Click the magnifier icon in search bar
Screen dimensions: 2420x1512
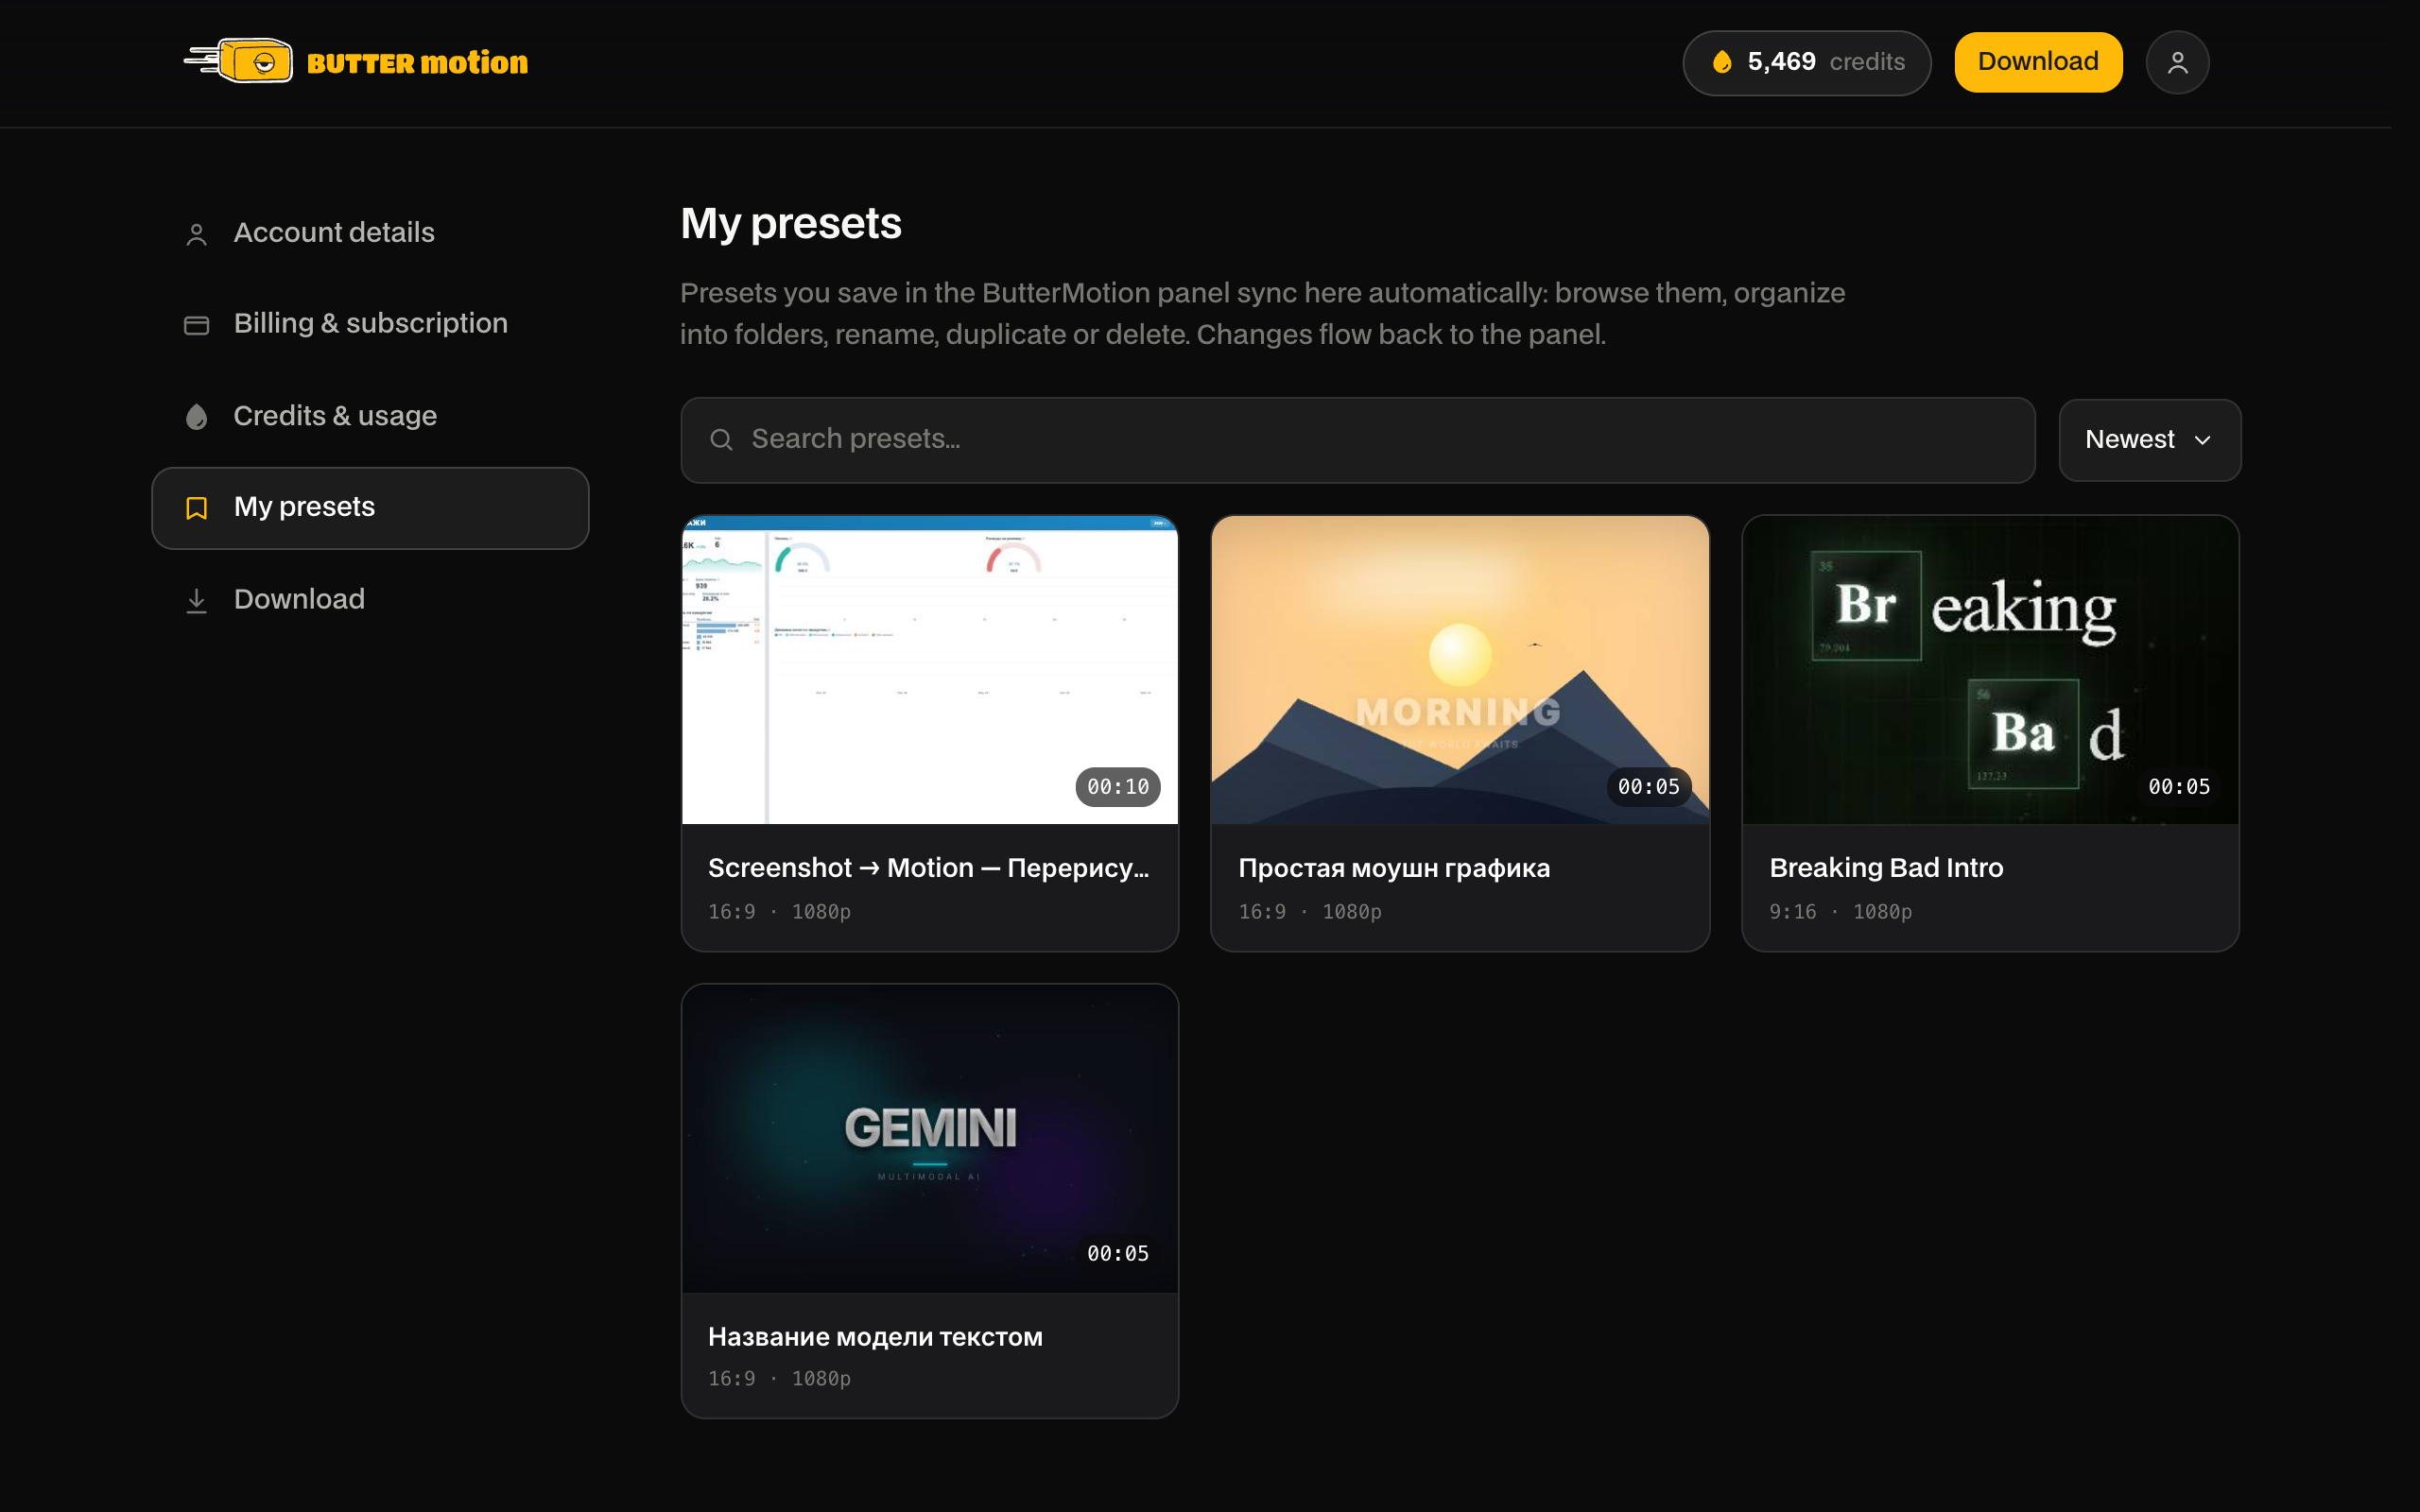point(721,440)
